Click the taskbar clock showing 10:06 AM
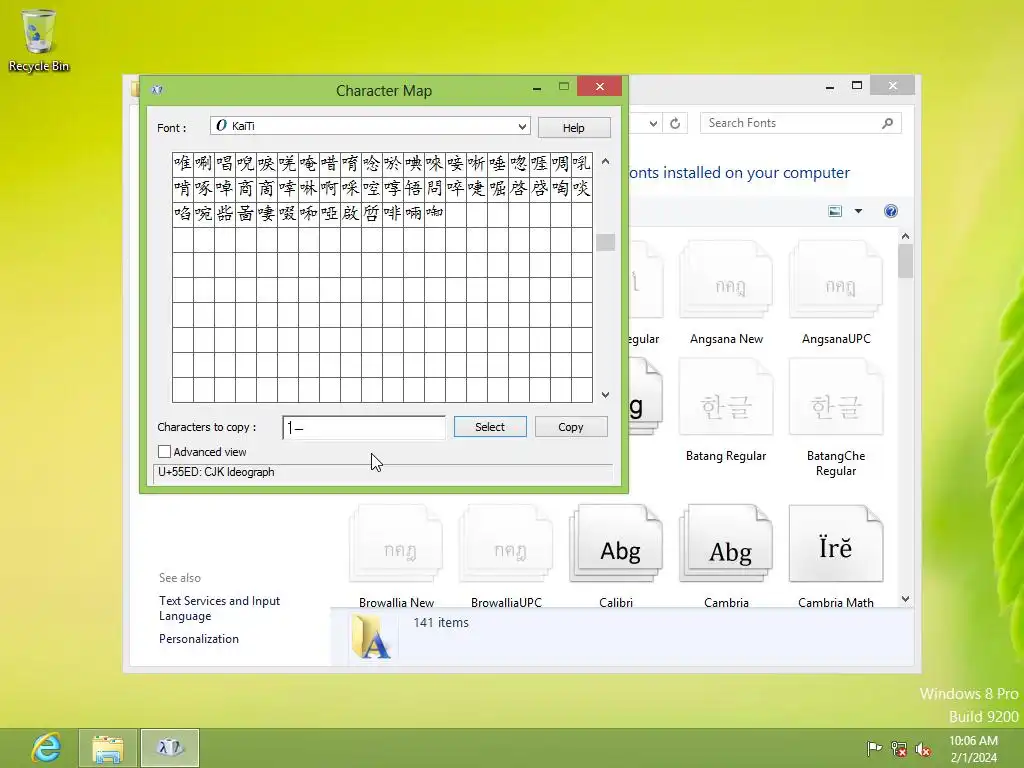Viewport: 1024px width, 768px height. (x=973, y=748)
